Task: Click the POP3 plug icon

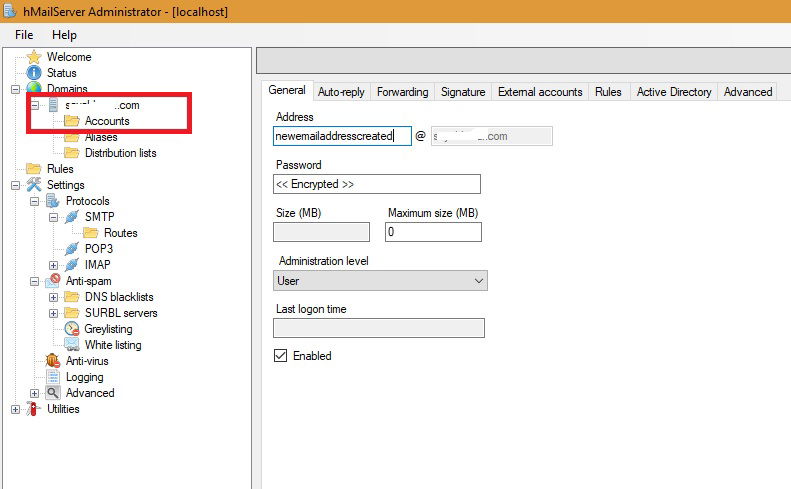Action: [x=72, y=249]
